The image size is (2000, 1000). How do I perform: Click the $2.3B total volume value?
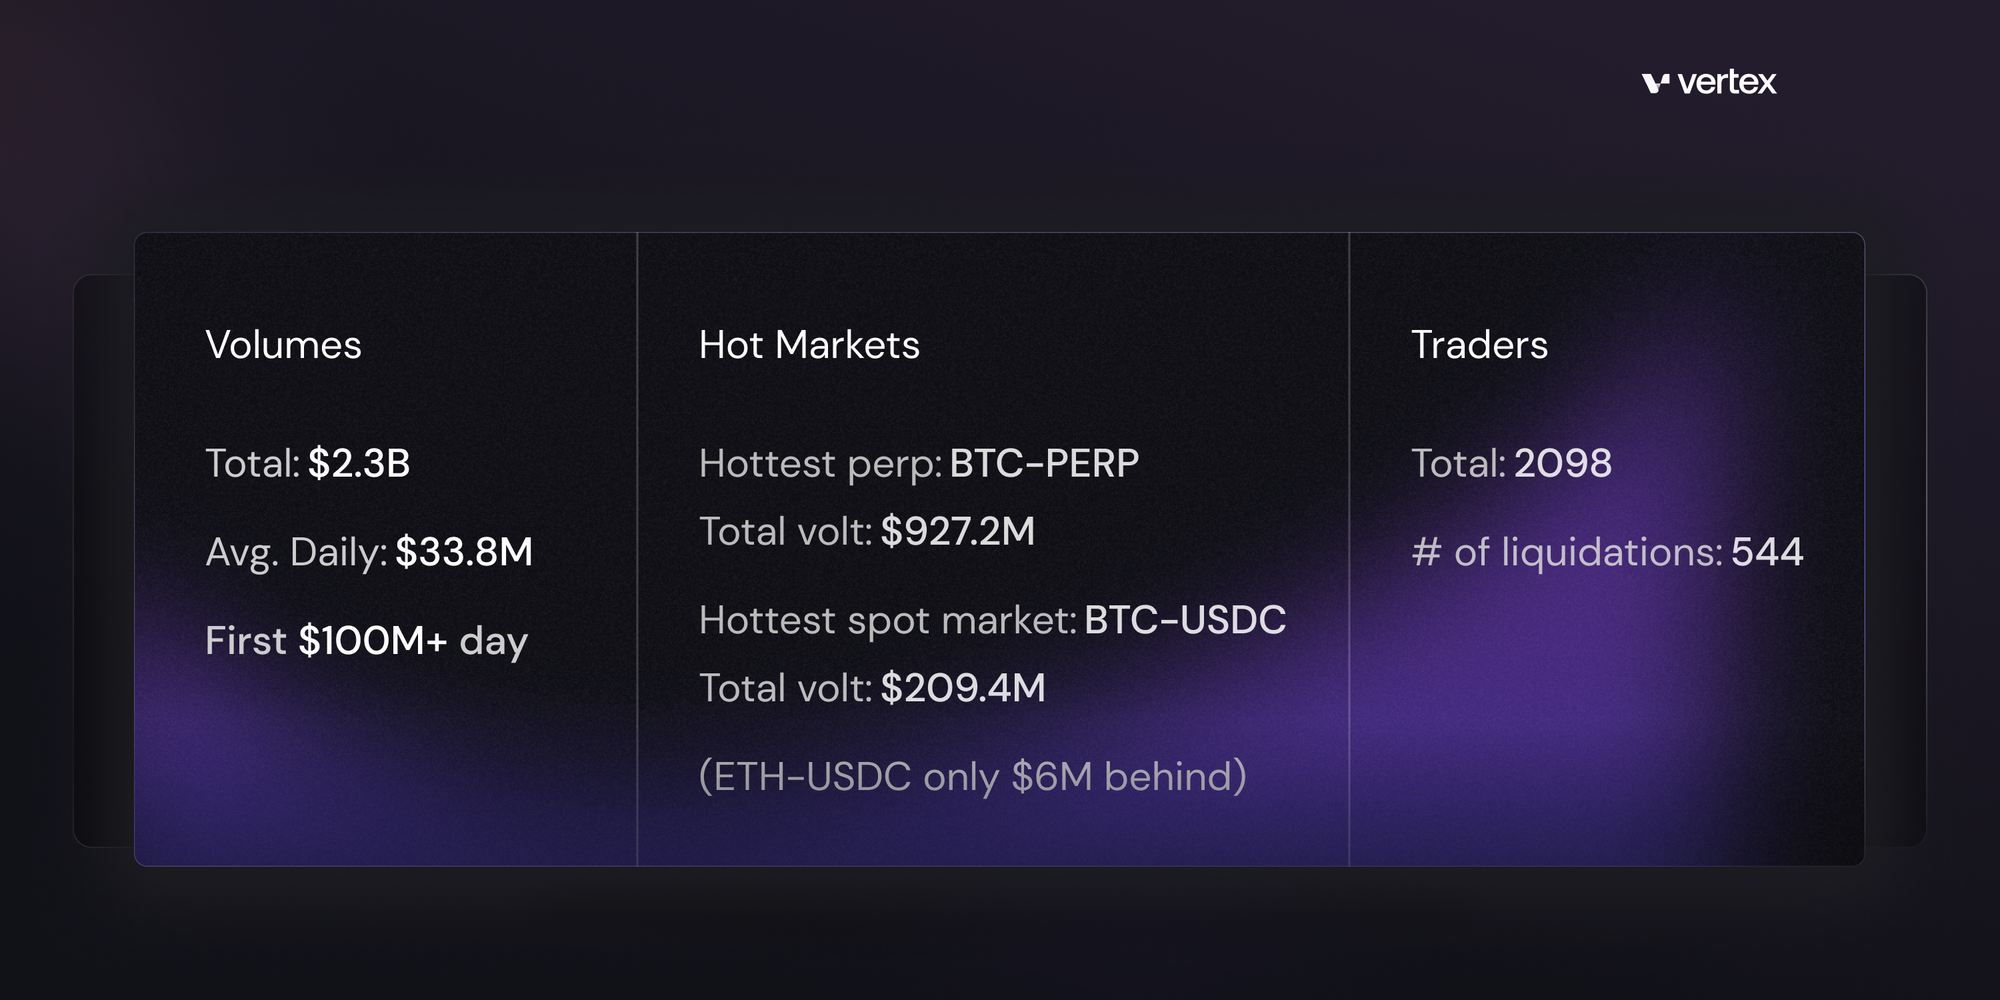pos(359,464)
